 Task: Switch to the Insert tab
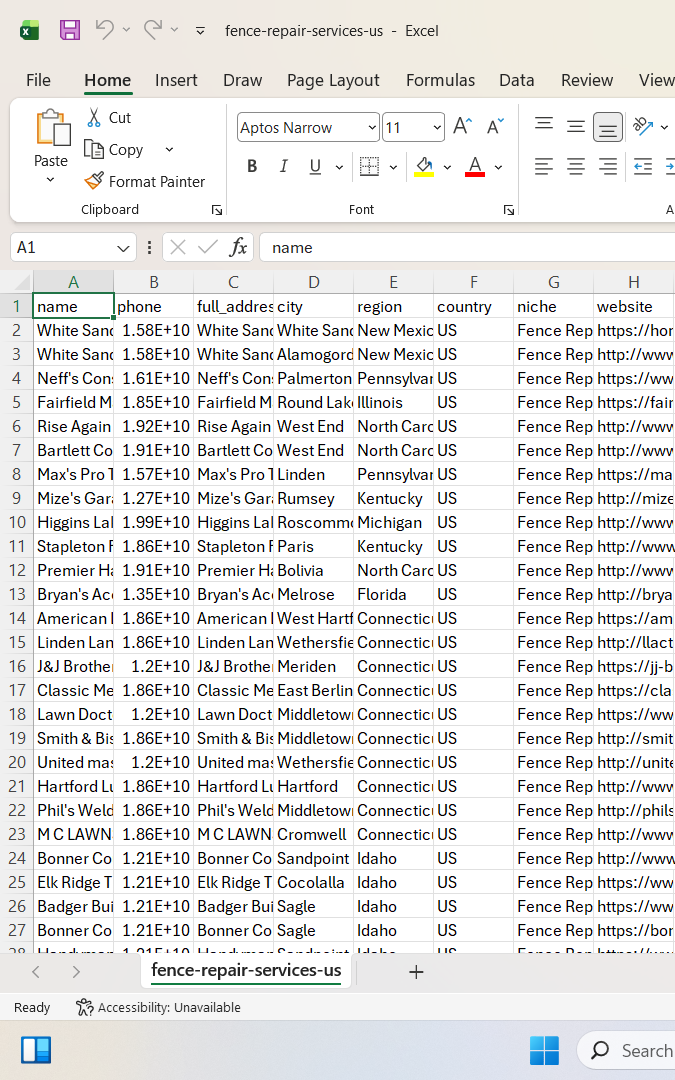coord(176,80)
